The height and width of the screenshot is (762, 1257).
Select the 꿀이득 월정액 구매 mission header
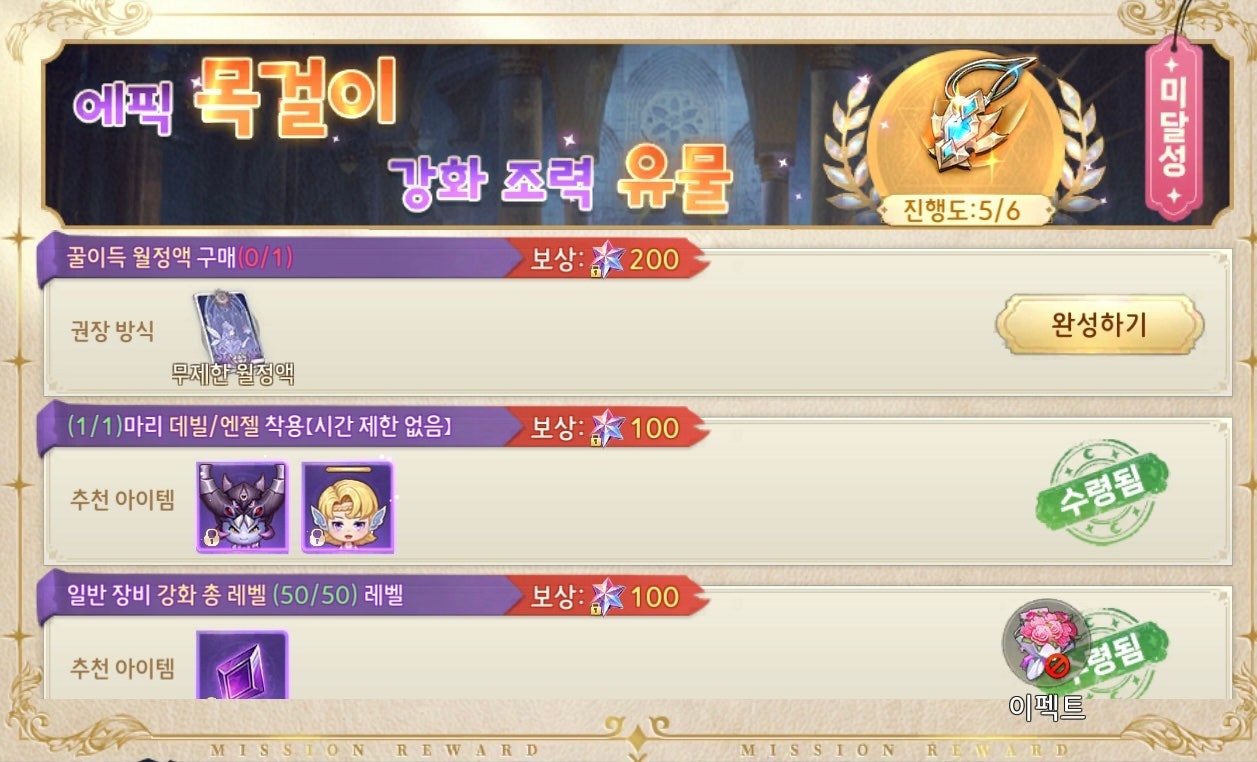(181, 260)
